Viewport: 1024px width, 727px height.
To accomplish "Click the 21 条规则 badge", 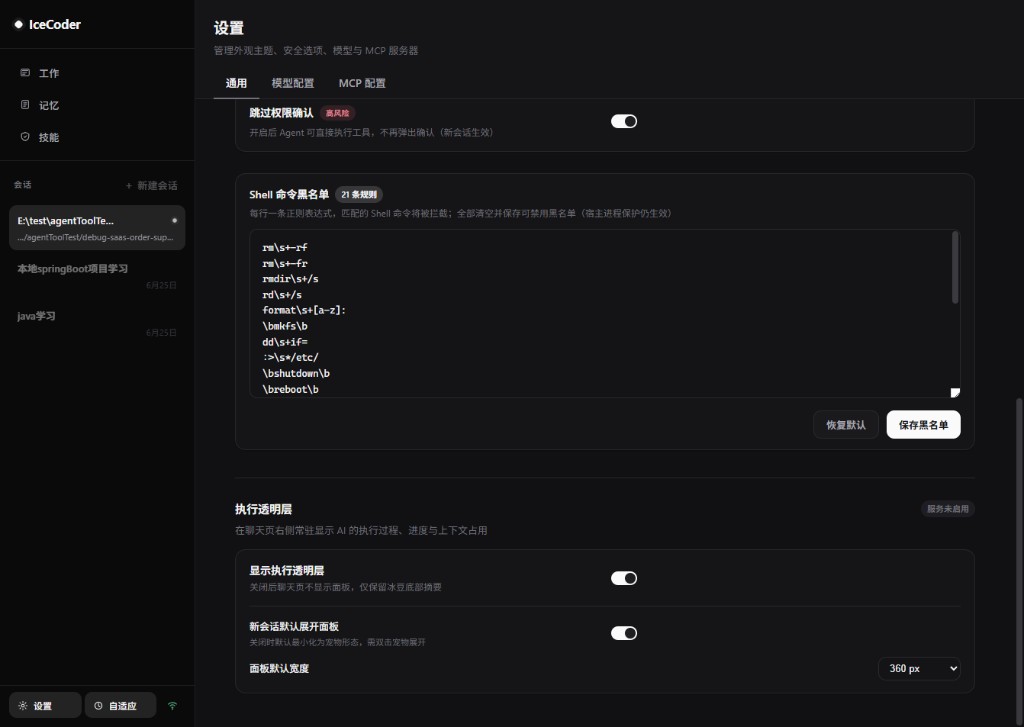I will 359,194.
